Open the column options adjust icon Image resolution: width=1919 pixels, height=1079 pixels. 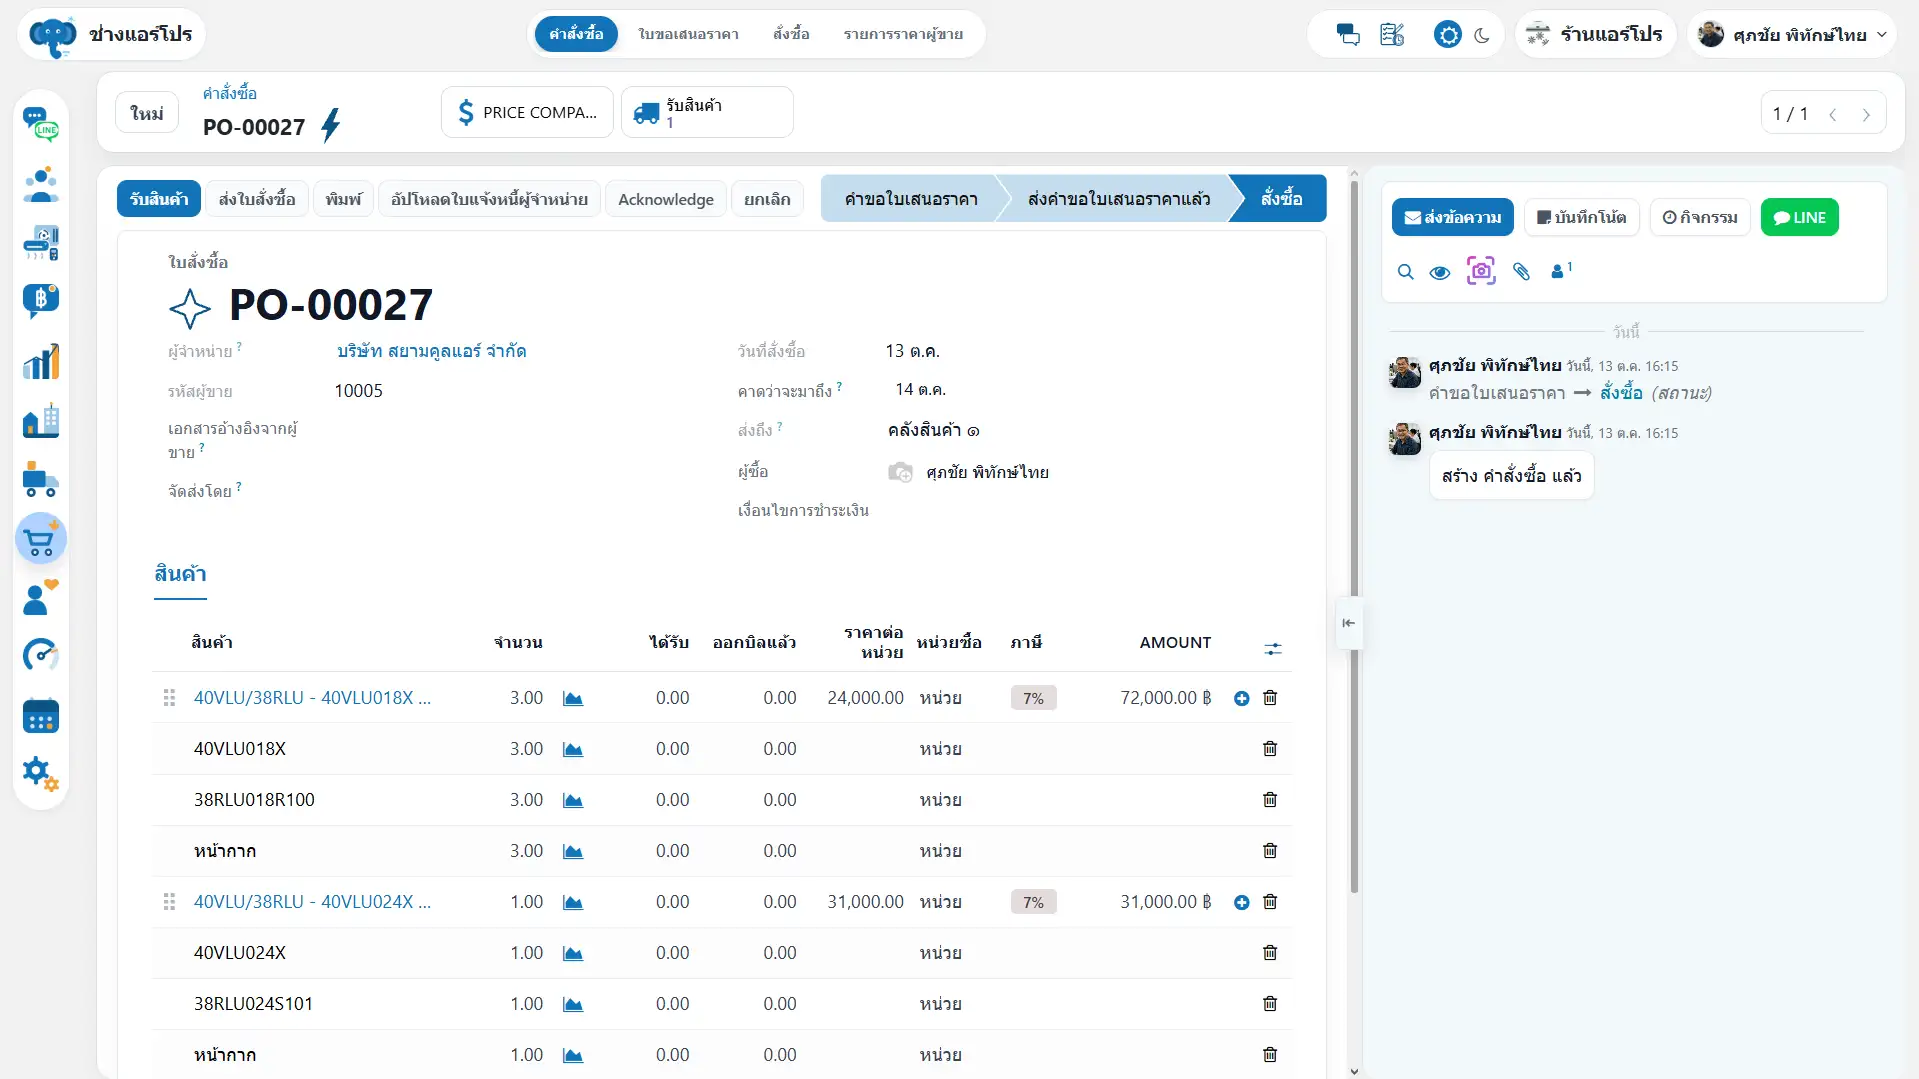pyautogui.click(x=1272, y=649)
